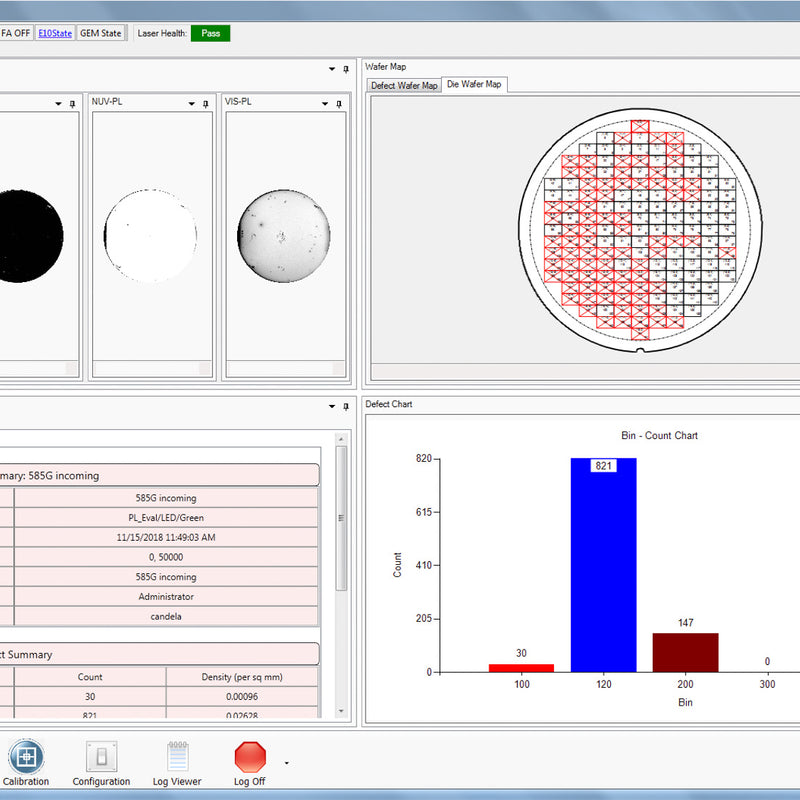
Task: Toggle auto-hide pin above the summary table
Action: (x=345, y=406)
